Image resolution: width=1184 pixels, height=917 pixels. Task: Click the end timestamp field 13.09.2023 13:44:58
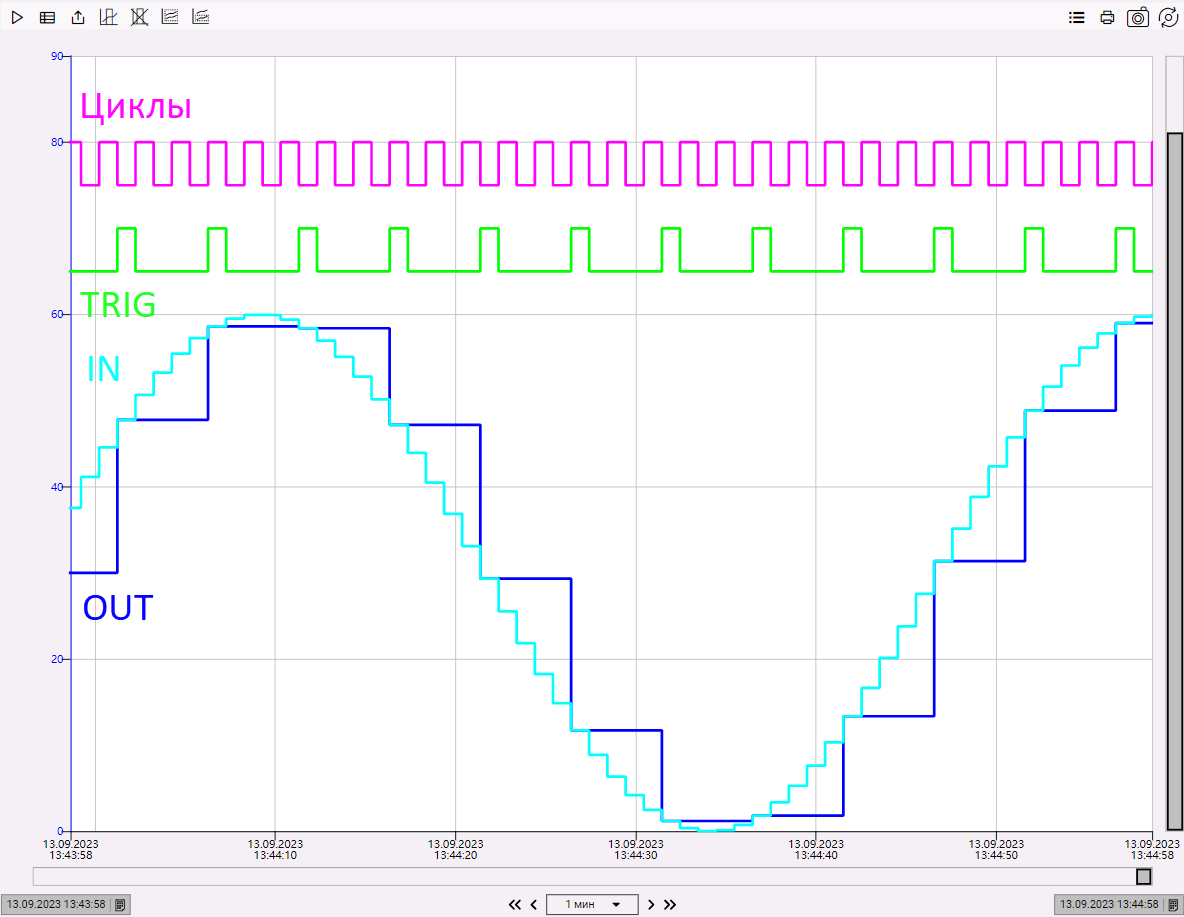(x=1110, y=904)
